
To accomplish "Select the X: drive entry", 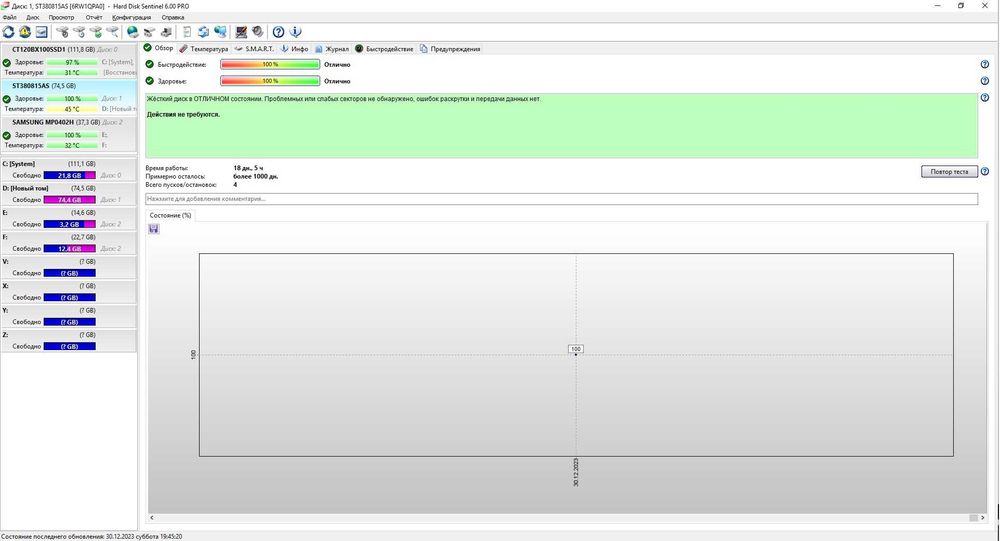I will point(68,292).
